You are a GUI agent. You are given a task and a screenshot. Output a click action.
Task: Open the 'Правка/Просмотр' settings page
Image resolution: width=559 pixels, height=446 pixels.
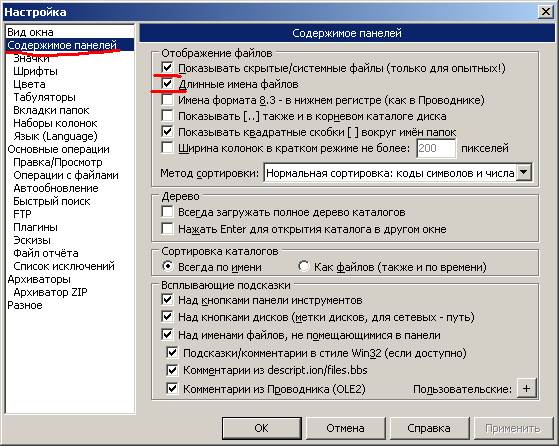(58, 162)
